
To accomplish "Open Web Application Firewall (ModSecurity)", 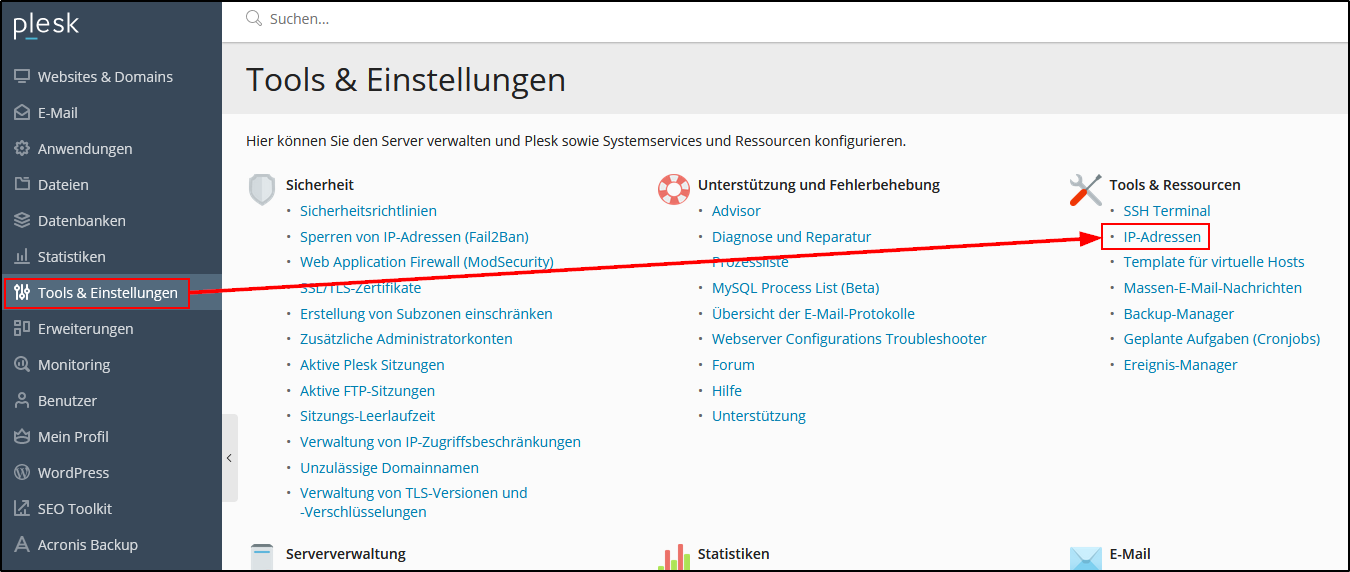I will click(427, 262).
